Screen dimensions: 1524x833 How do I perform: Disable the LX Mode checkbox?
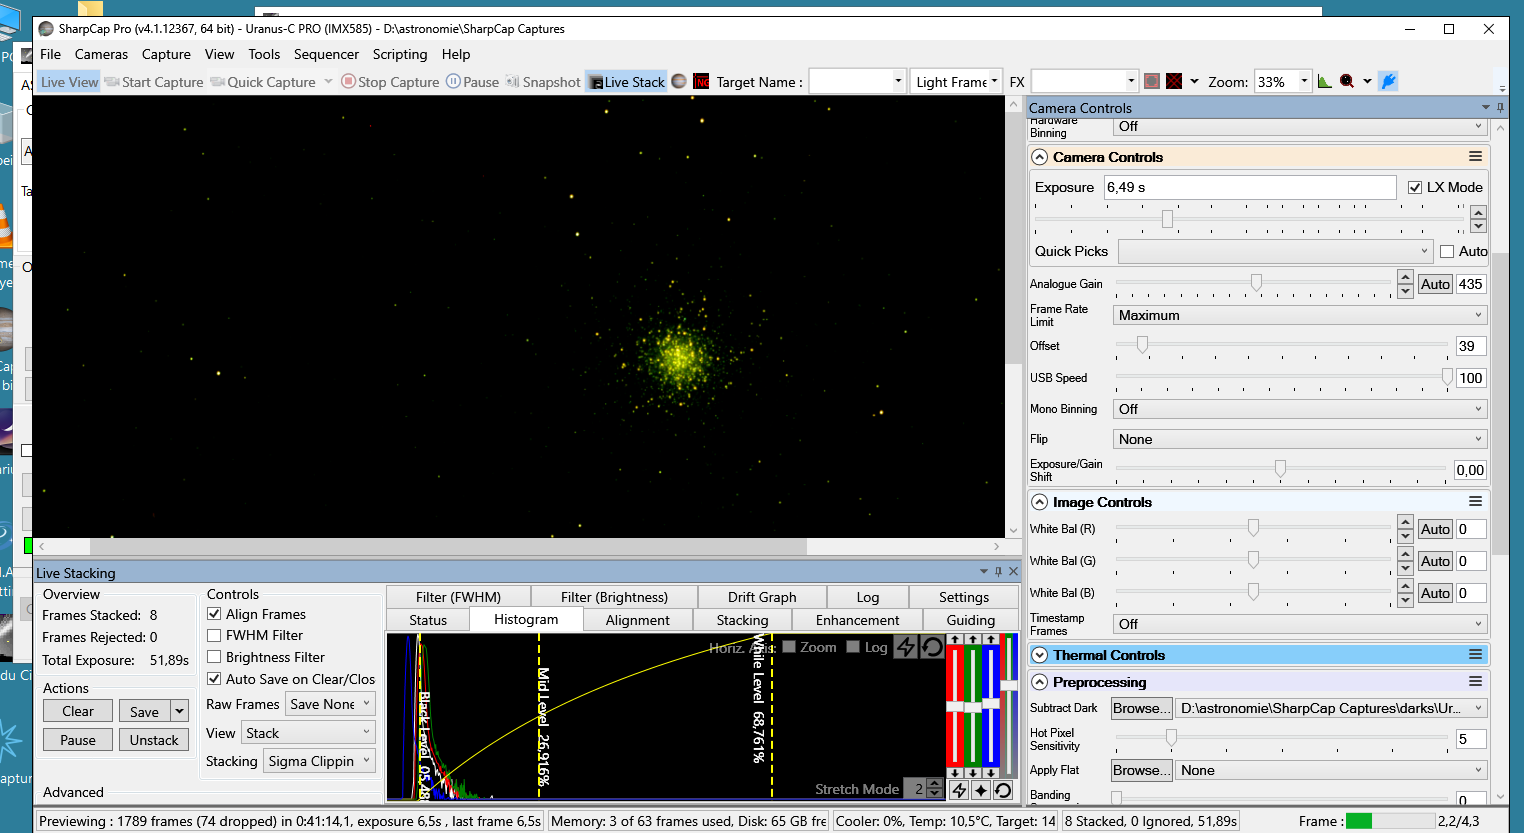[x=1415, y=187]
